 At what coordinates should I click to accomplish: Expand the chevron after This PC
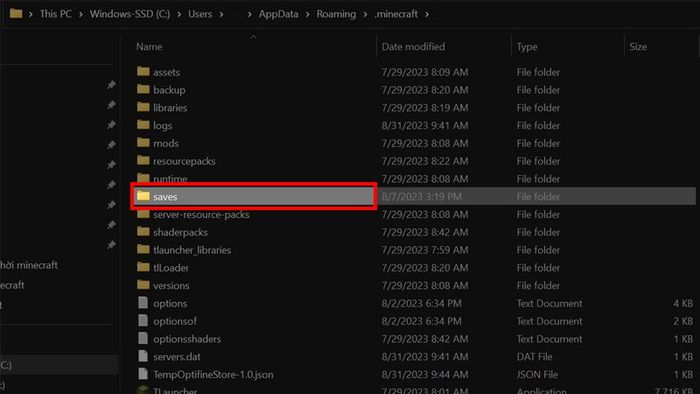coord(81,14)
